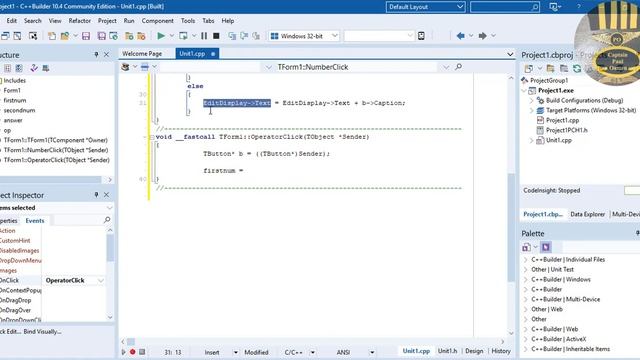The width and height of the screenshot is (640, 360).
Task: Click the search magnifier beside TForm1::NumberClick
Action: [x=458, y=67]
